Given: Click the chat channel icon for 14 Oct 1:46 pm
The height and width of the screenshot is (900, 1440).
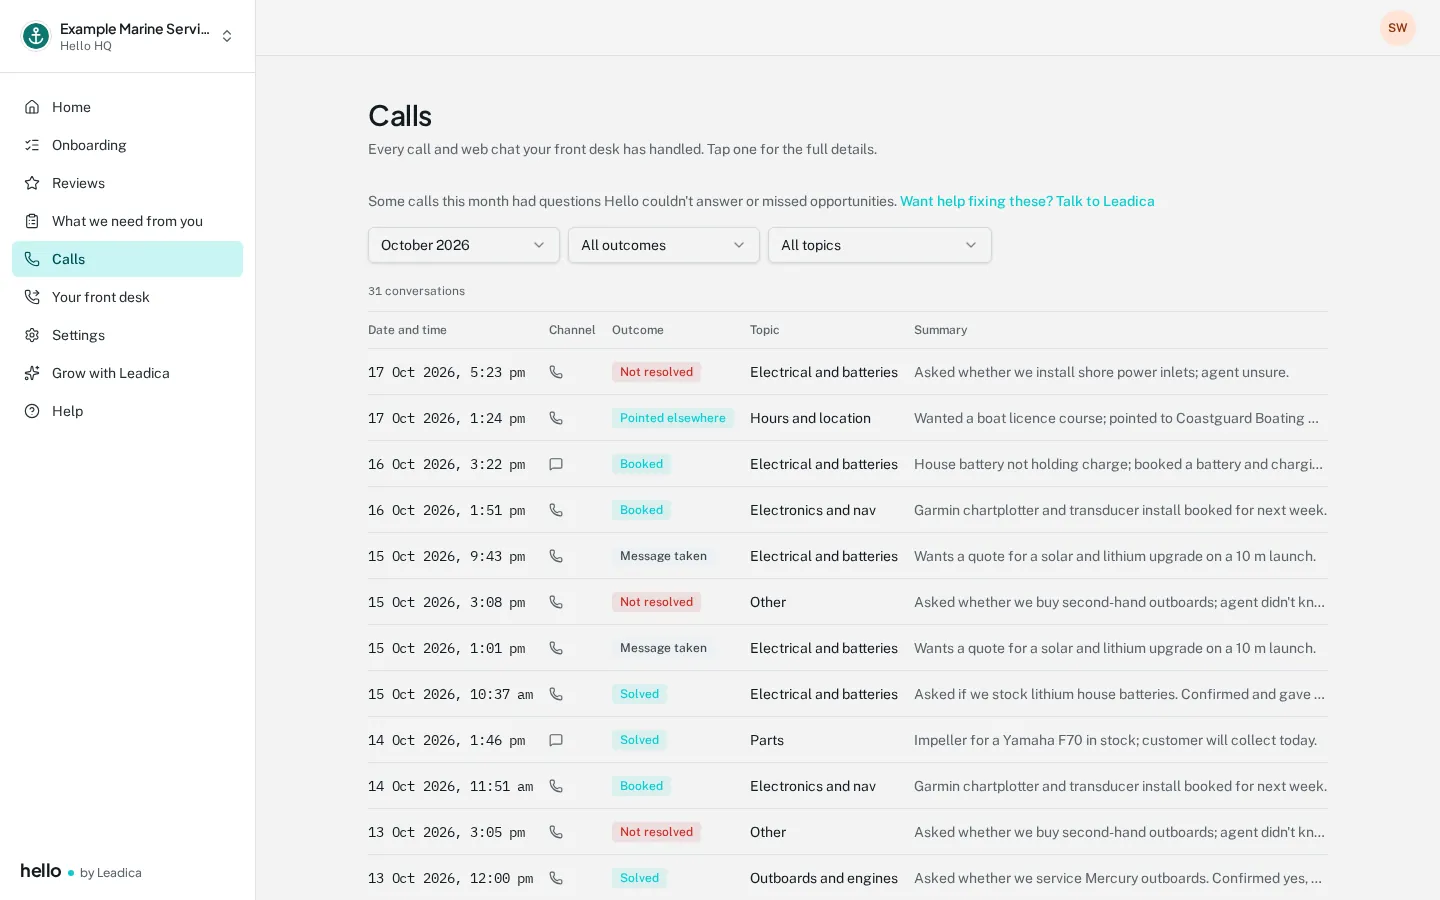Looking at the screenshot, I should pyautogui.click(x=556, y=740).
